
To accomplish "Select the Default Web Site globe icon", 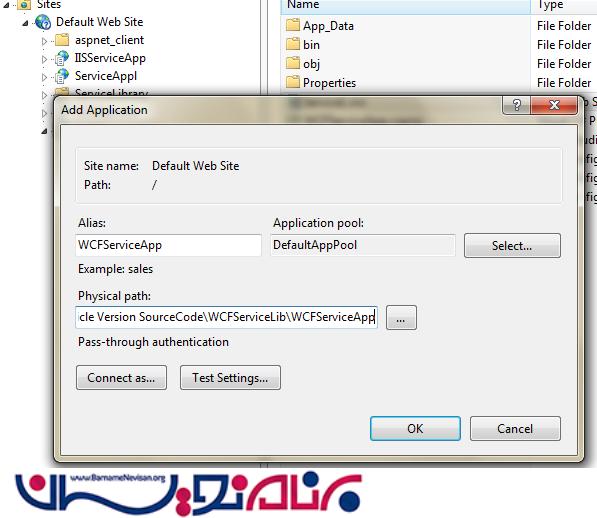I will point(43,22).
